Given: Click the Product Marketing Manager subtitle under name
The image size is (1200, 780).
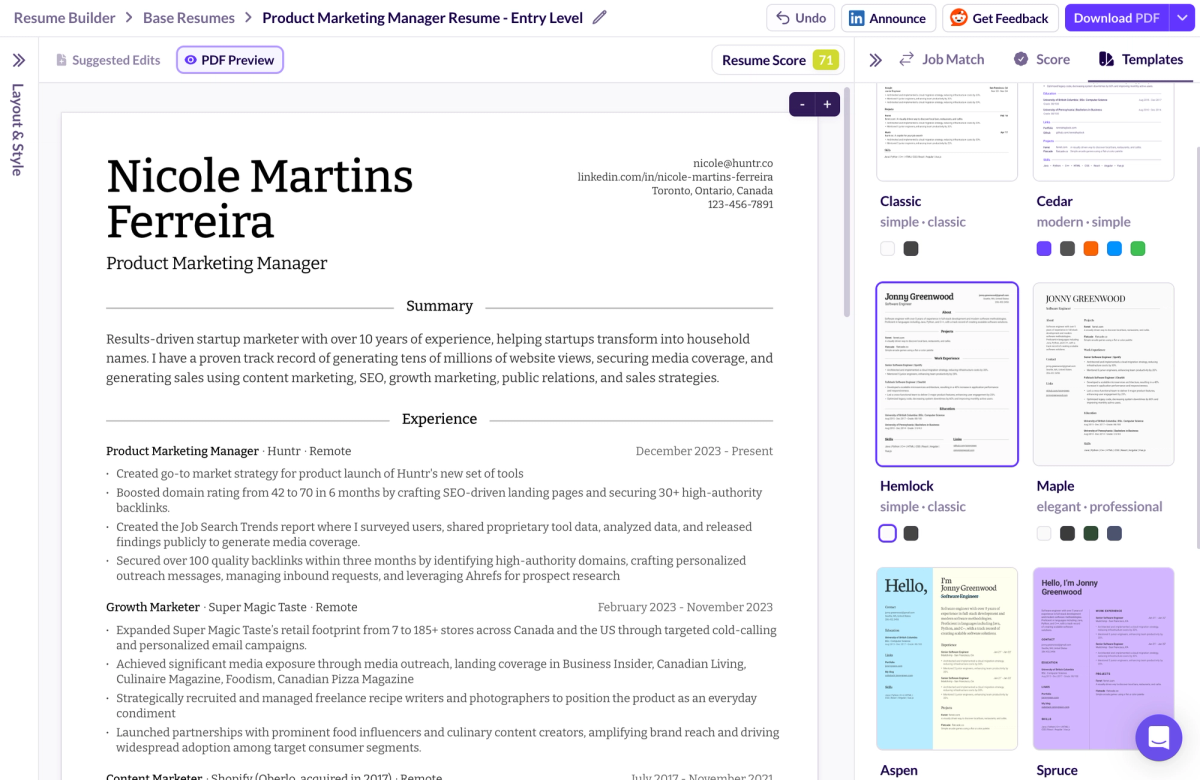Looking at the screenshot, I should pos(217,263).
